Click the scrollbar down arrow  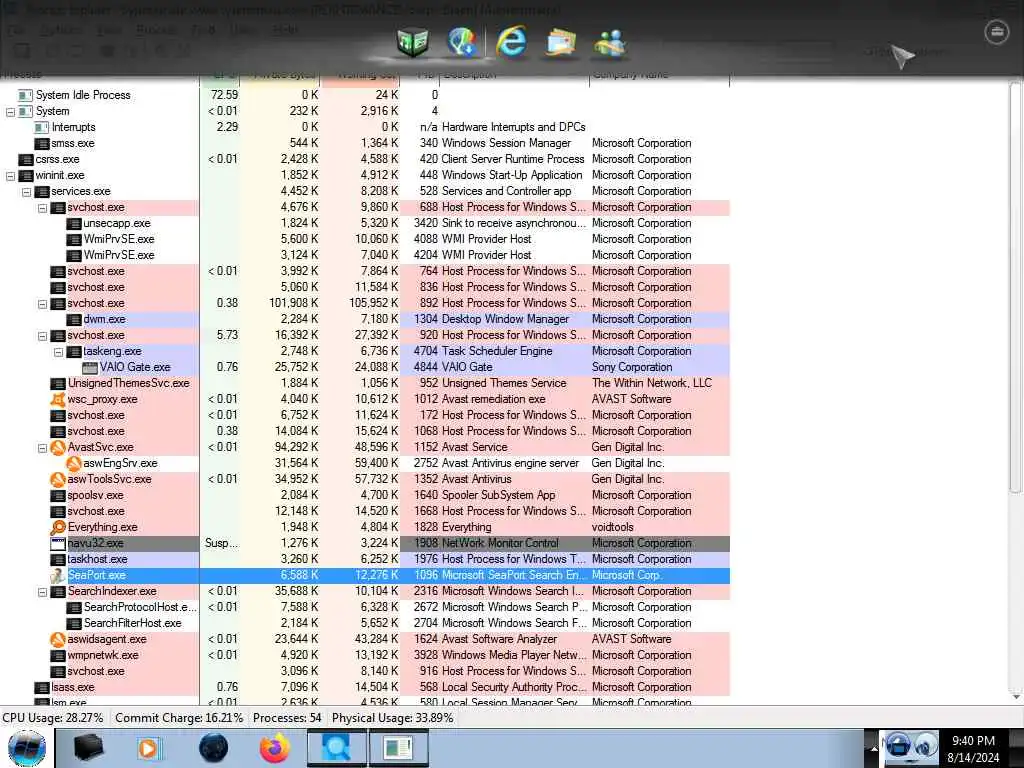point(1016,697)
